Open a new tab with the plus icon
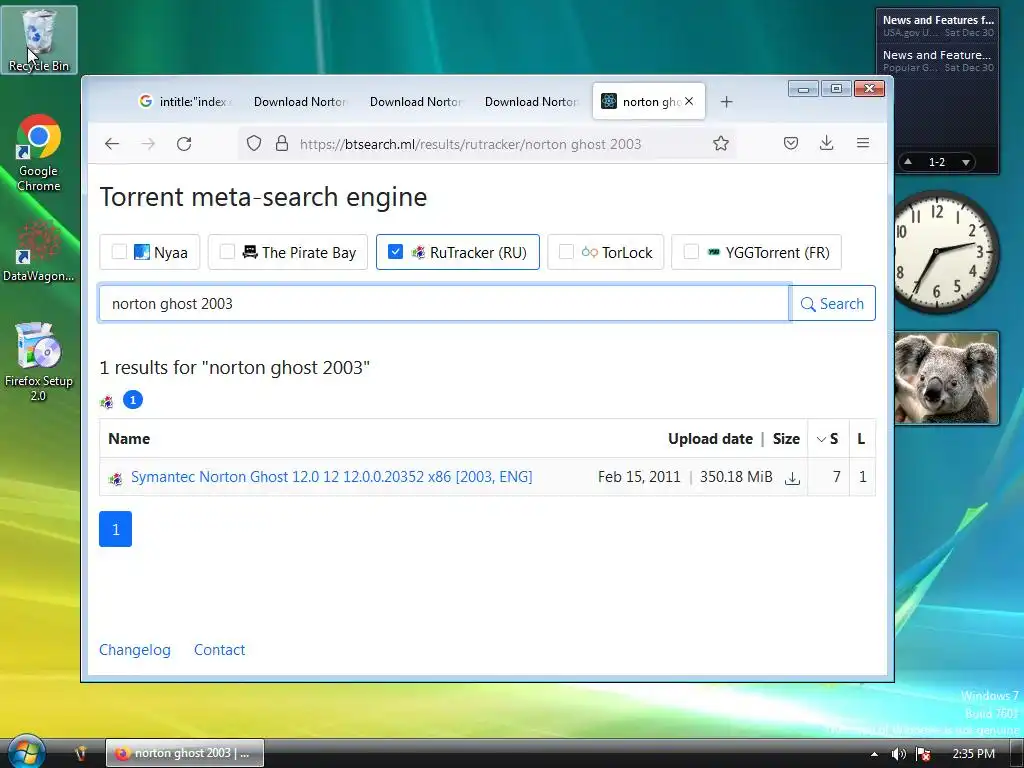The width and height of the screenshot is (1024, 768). 726,102
